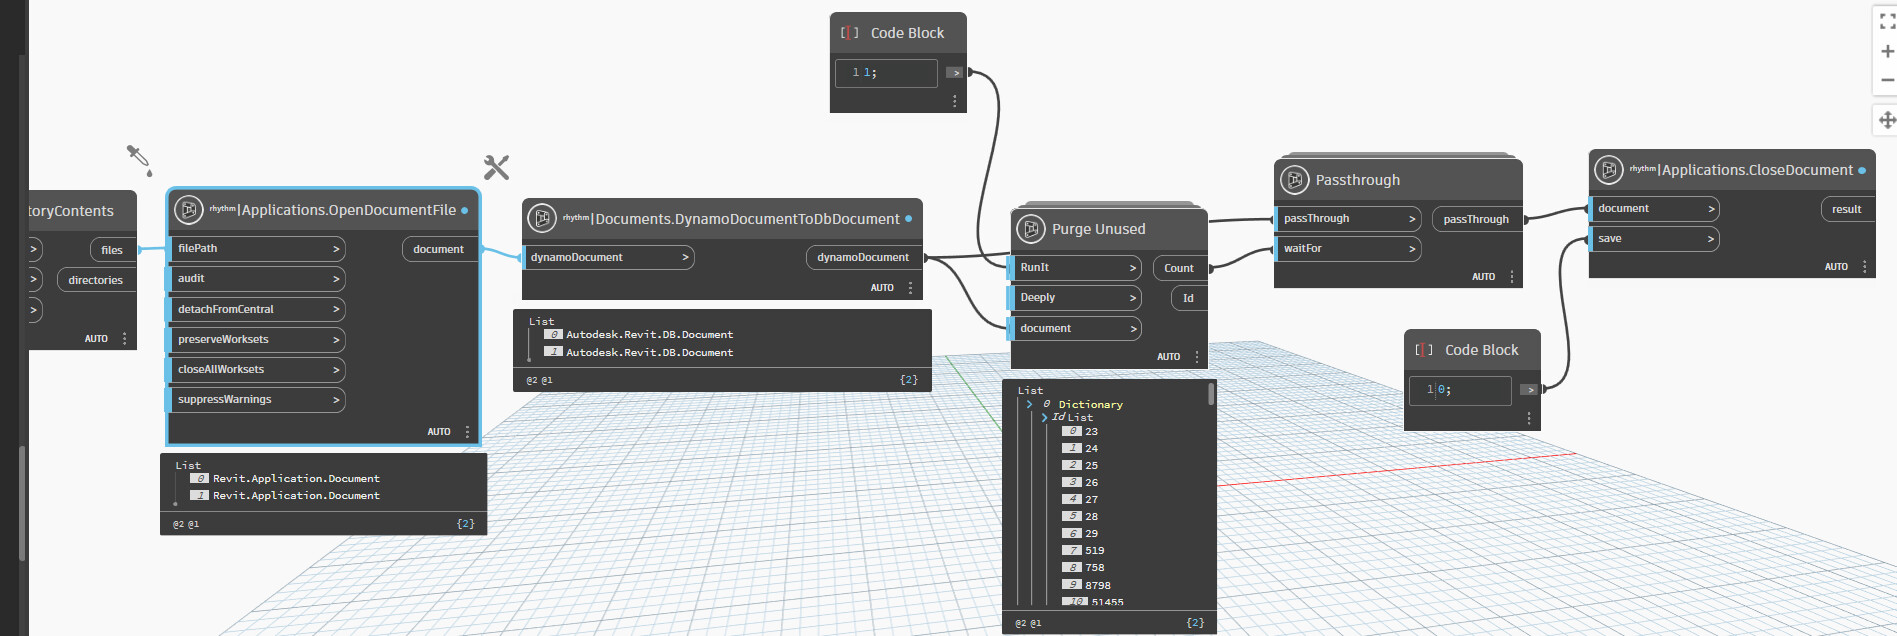Viewport: 1897px width, 636px height.
Task: Click the directories output port
Action: (x=96, y=280)
